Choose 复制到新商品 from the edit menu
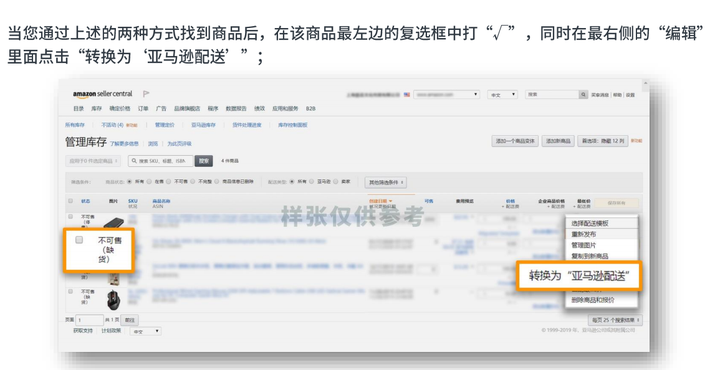Screen dimensions: 720x370 tap(590, 256)
